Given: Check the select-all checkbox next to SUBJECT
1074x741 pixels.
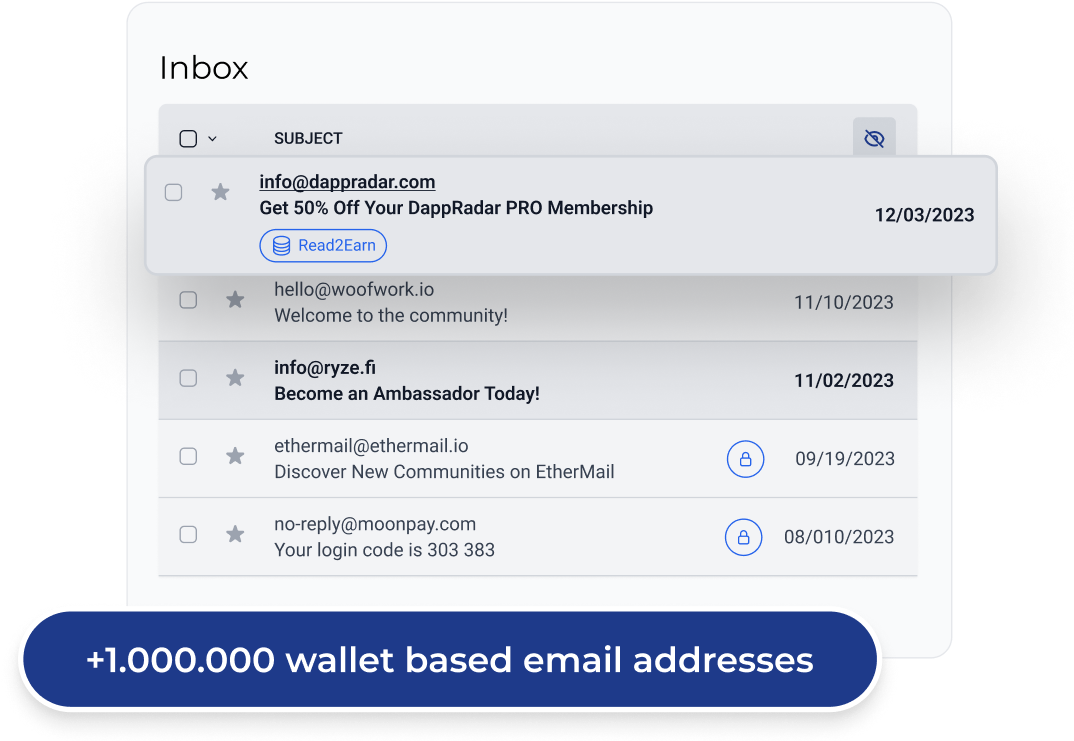Looking at the screenshot, I should 188,138.
